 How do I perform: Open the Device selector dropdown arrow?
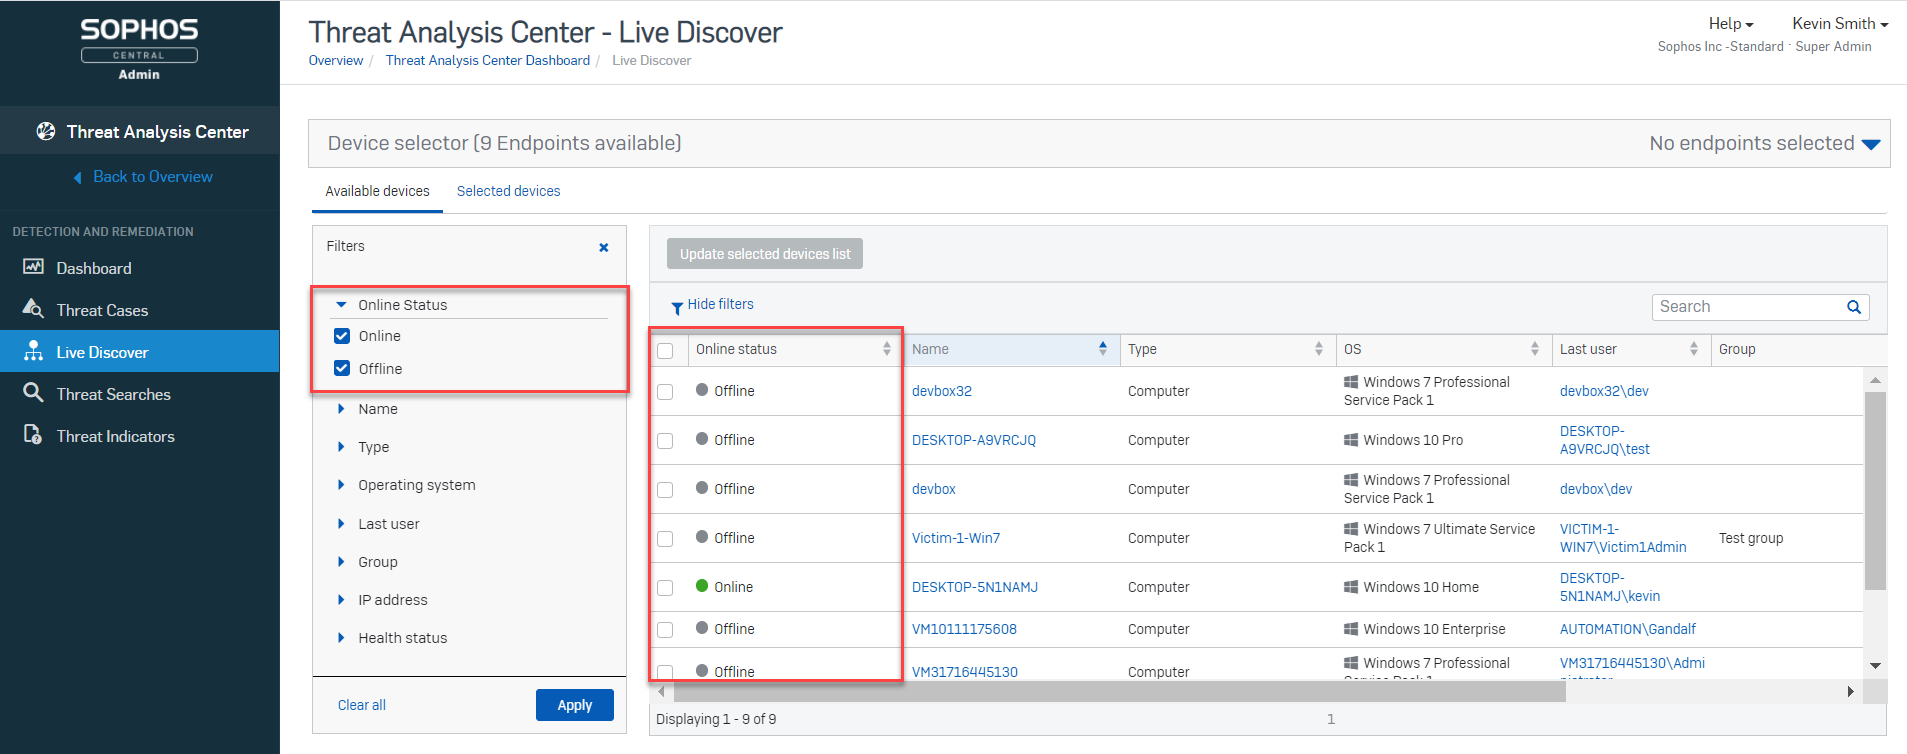point(1871,145)
